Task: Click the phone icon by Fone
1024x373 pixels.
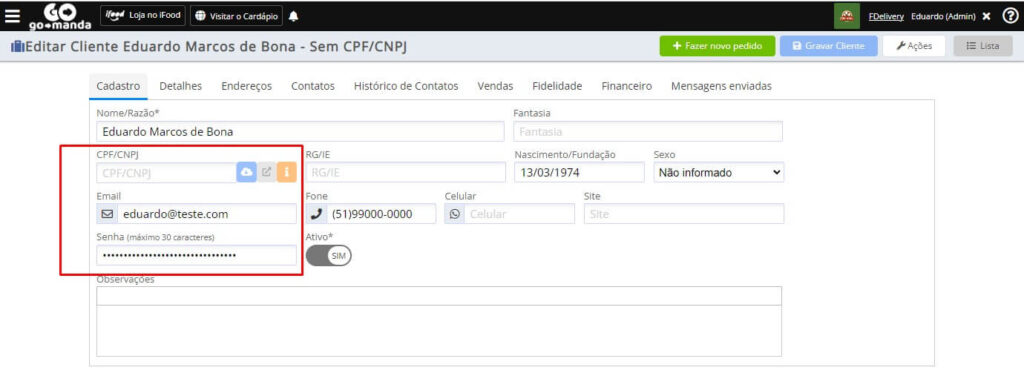Action: 316,214
